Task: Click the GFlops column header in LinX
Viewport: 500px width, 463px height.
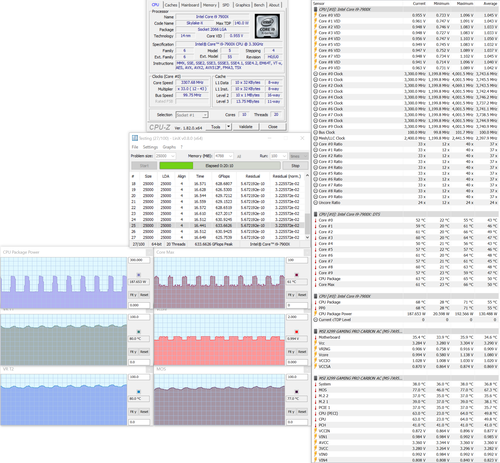Action: pos(224,176)
